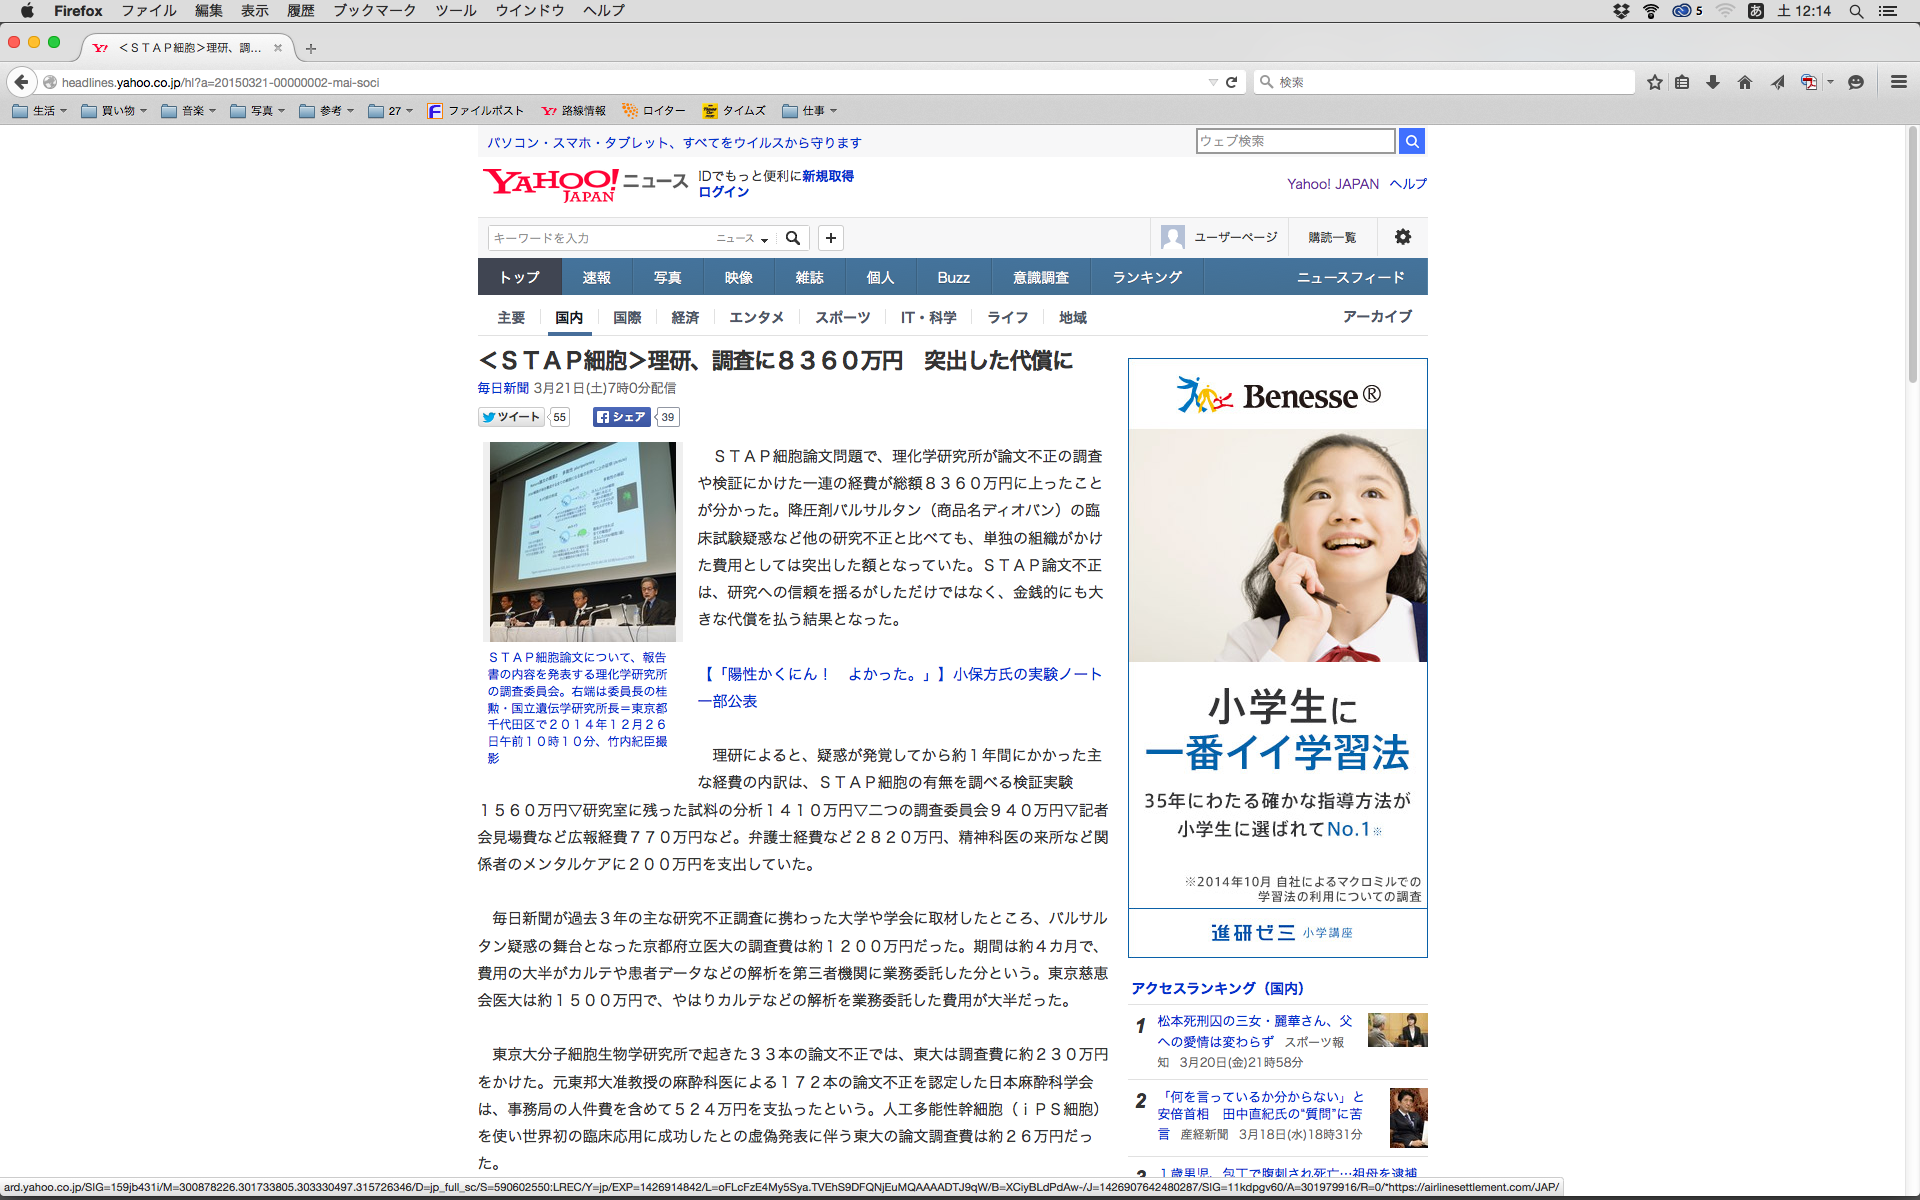Click the bookmark star icon
Screen dimensions: 1920x1200
click(x=1655, y=82)
